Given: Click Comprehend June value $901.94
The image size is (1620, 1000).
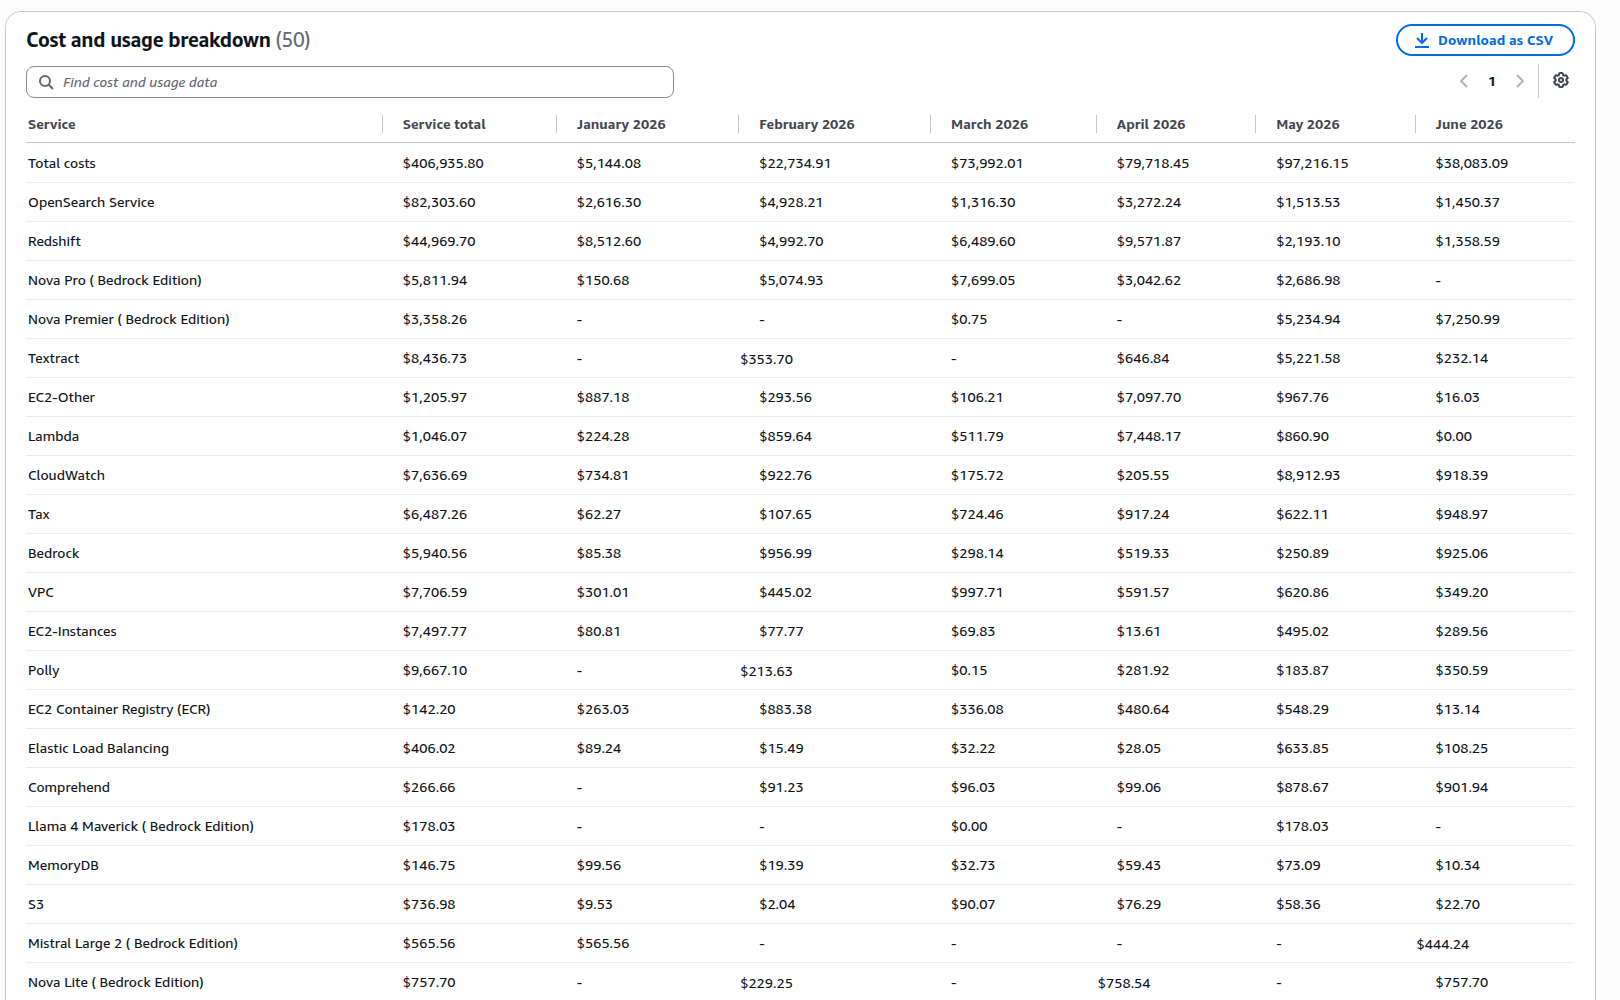Looking at the screenshot, I should tap(1461, 787).
